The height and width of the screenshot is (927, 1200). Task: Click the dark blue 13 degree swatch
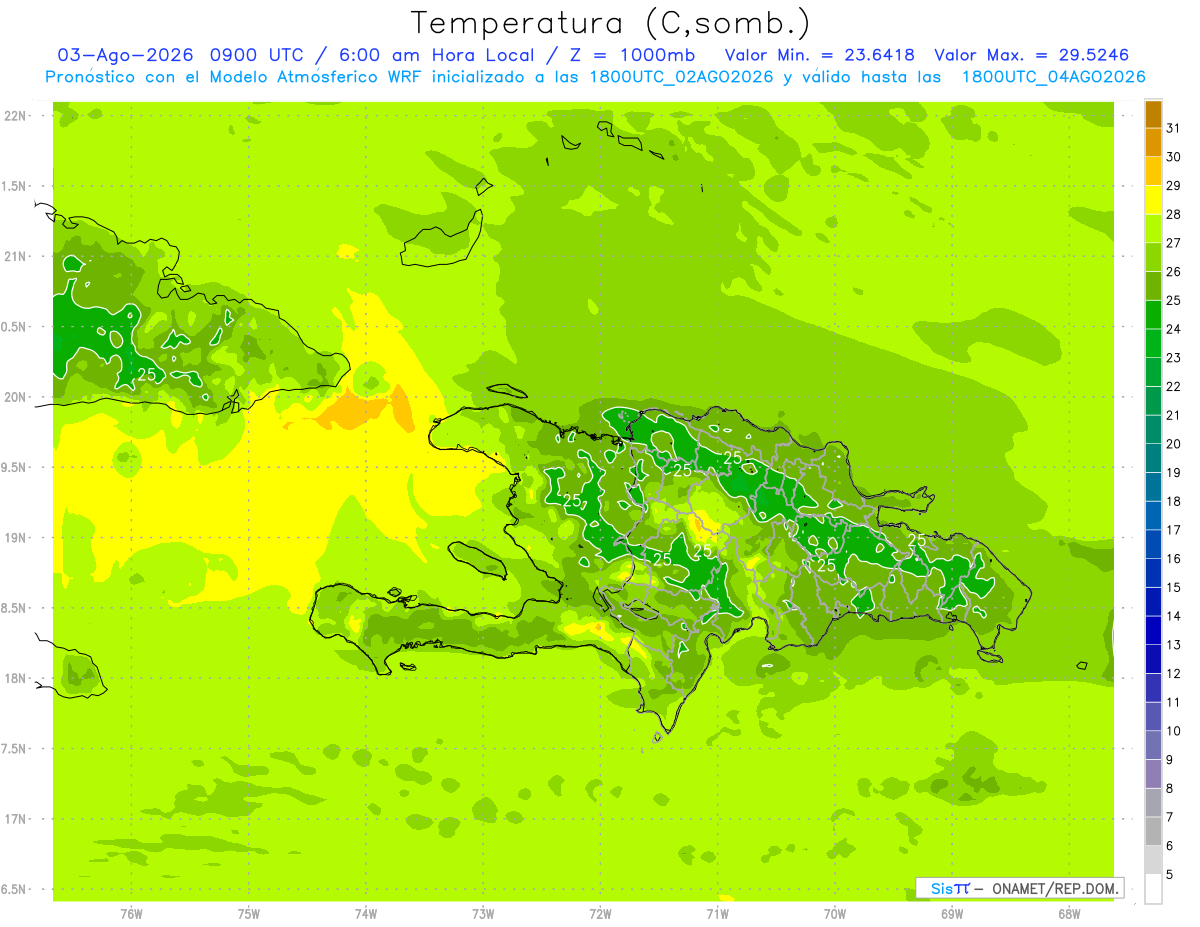(1153, 631)
